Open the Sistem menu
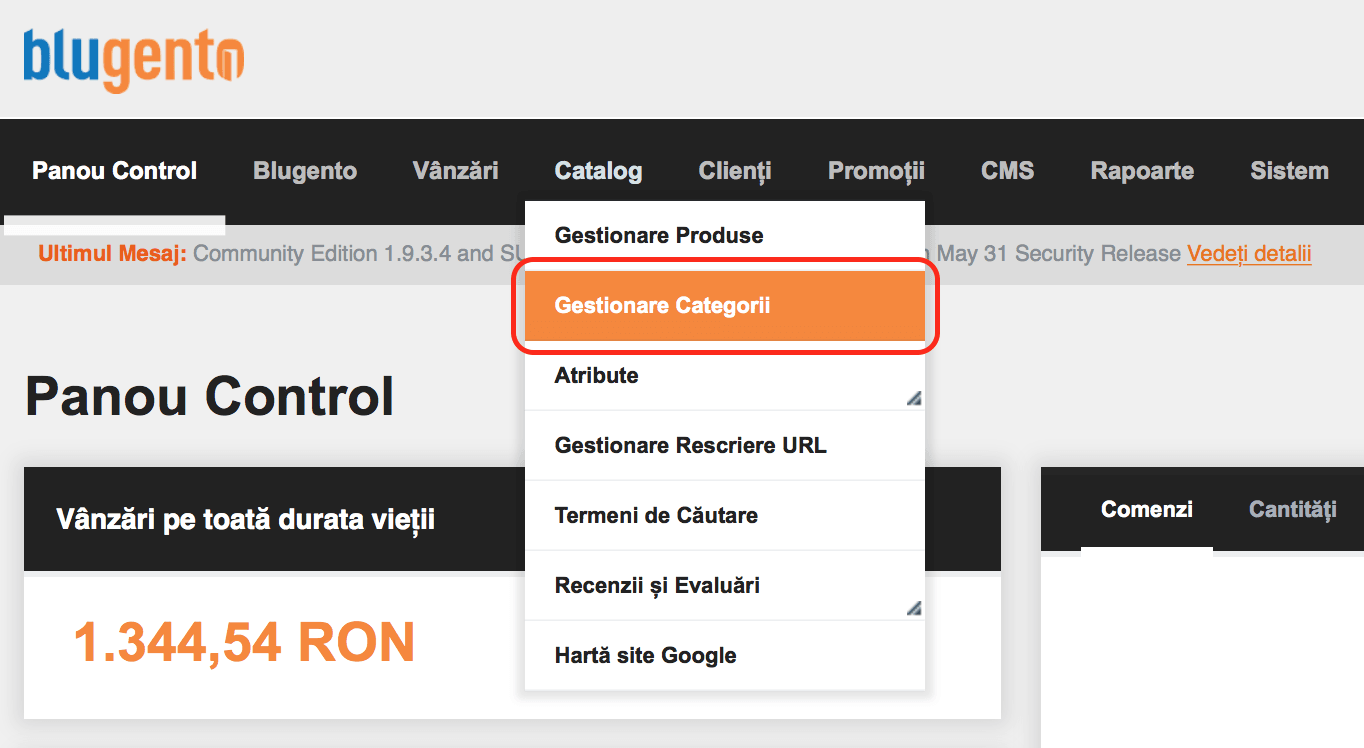Screen dimensions: 1364x748 [1289, 171]
